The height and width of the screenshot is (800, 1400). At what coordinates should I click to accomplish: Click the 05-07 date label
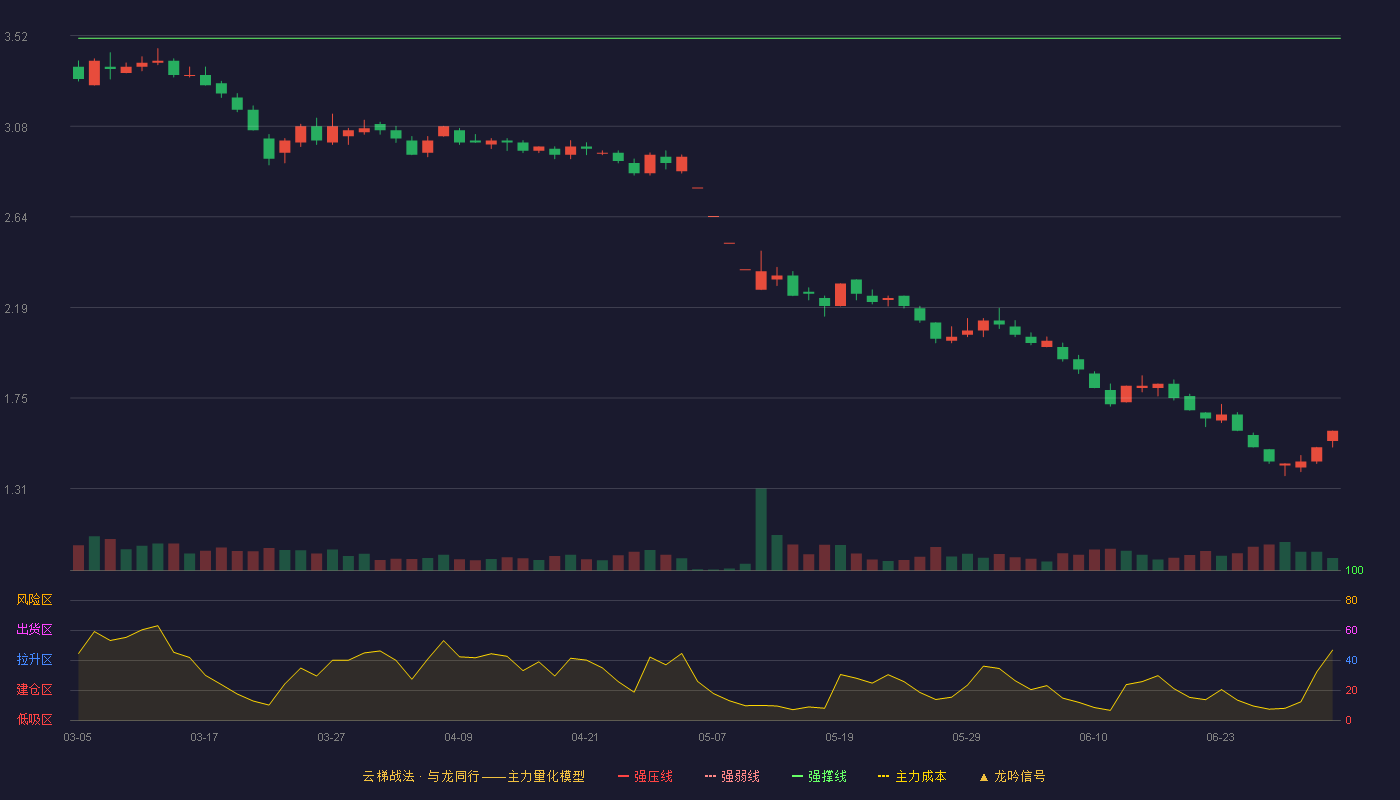[712, 737]
